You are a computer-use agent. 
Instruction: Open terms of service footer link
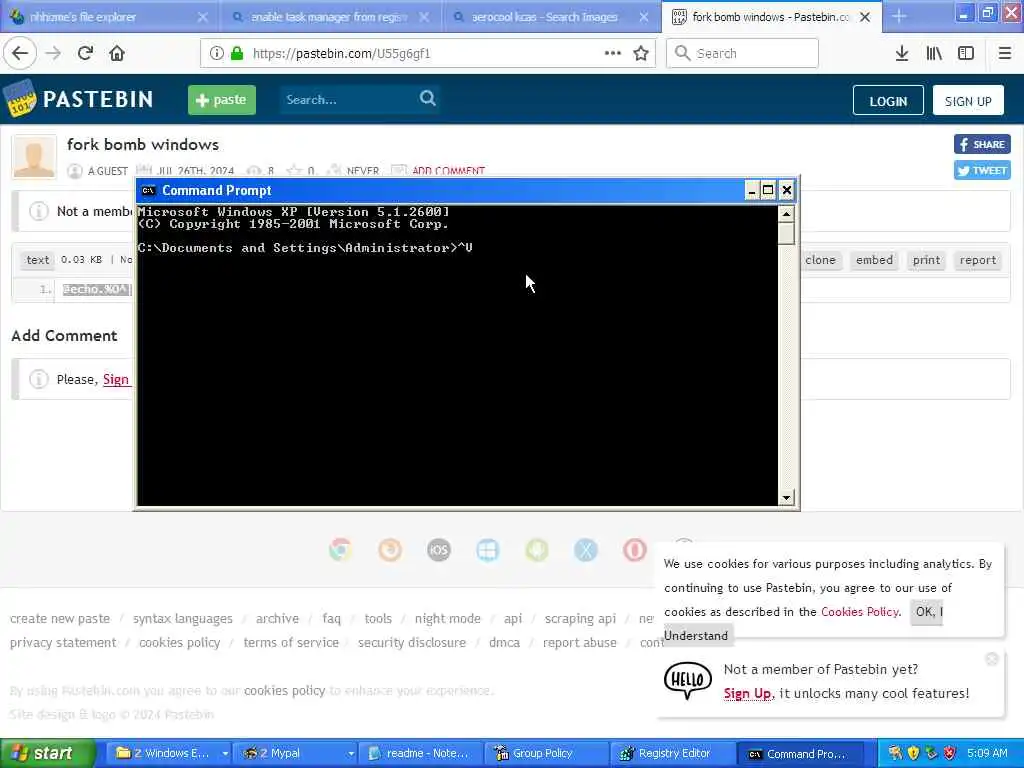coord(291,643)
